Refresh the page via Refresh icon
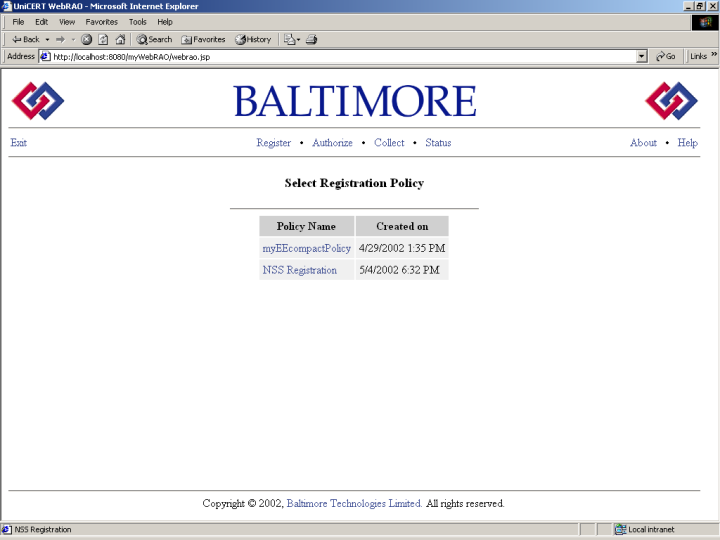This screenshot has height=540, width=720. pyautogui.click(x=103, y=39)
